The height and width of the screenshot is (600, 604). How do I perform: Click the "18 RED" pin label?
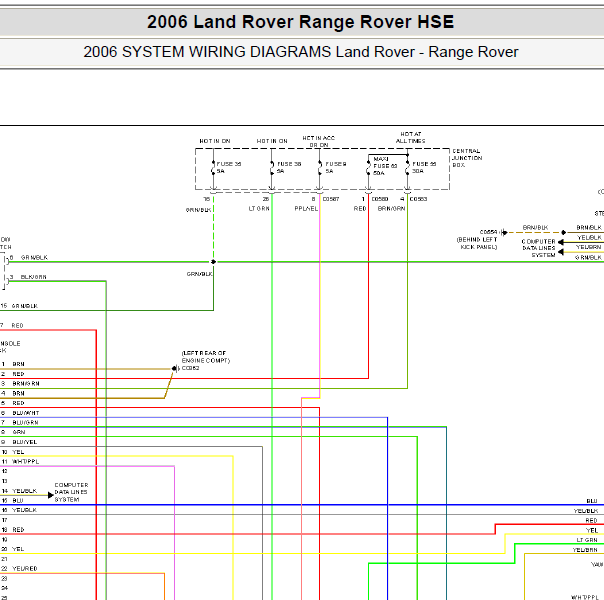[x=13, y=530]
